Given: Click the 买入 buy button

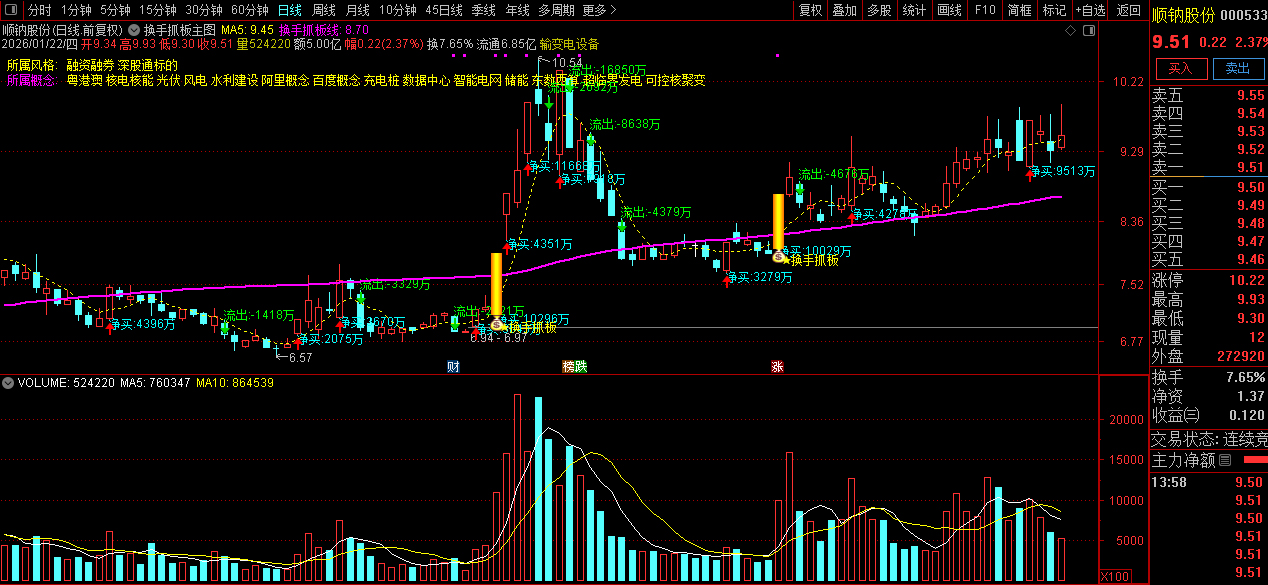Looking at the screenshot, I should click(x=1181, y=68).
